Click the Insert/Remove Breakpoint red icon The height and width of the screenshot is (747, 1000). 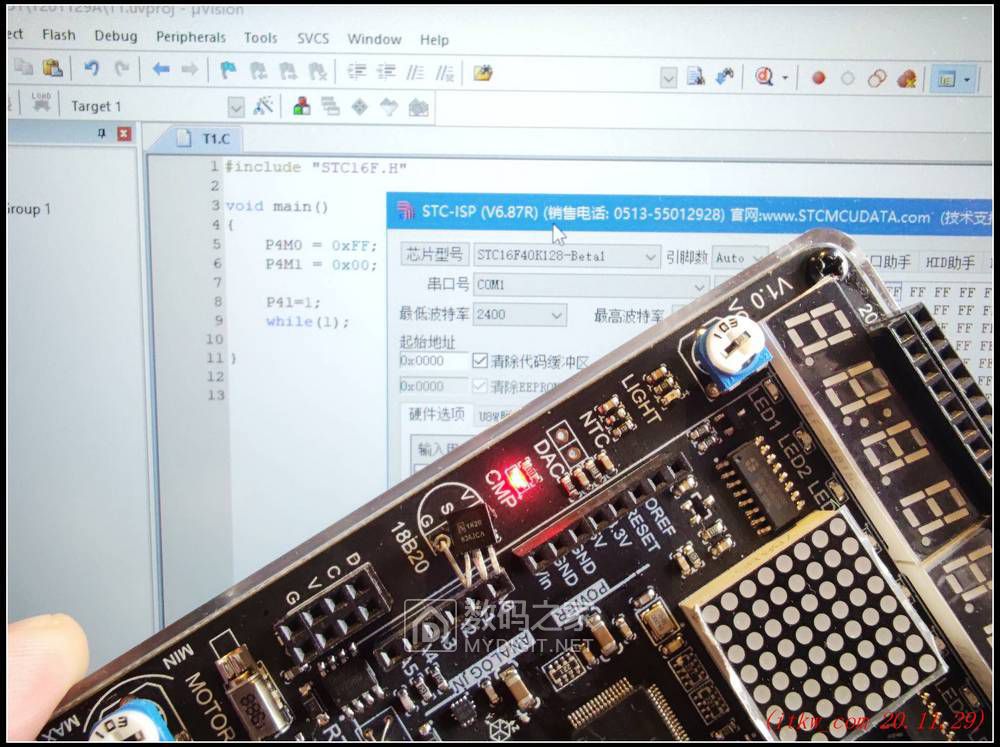click(x=818, y=79)
